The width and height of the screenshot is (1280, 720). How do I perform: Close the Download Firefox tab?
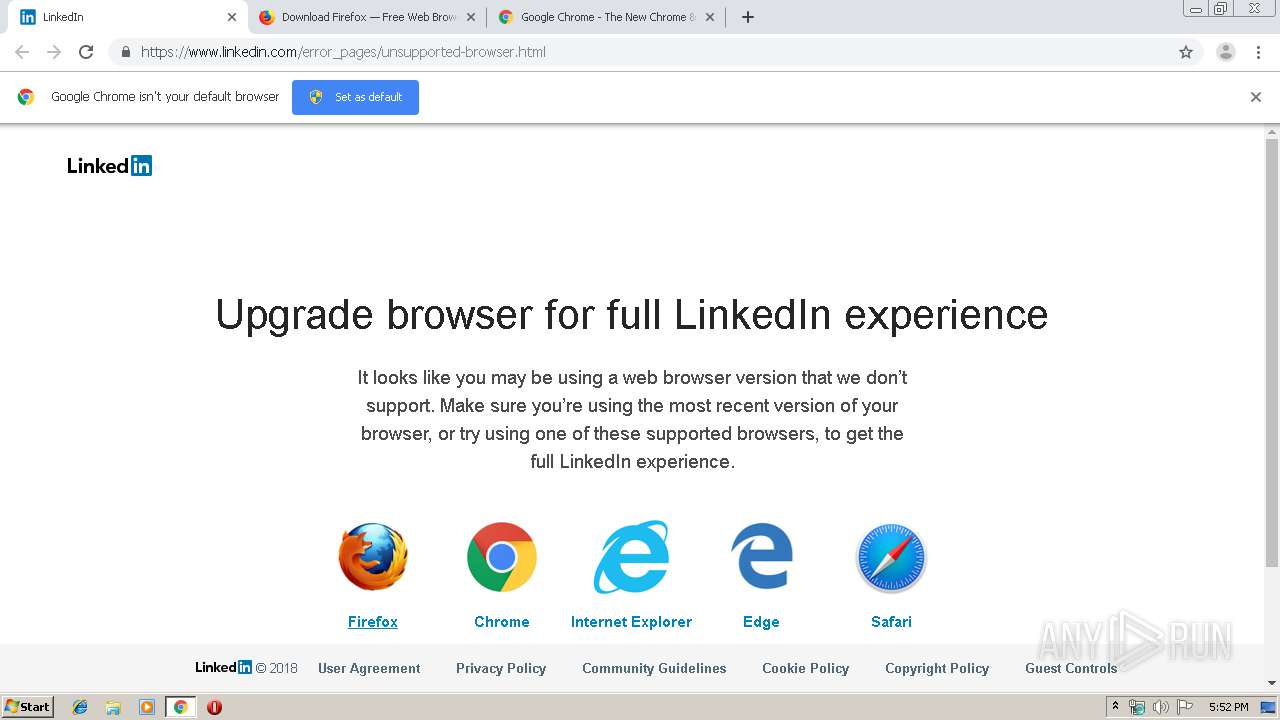coord(471,17)
